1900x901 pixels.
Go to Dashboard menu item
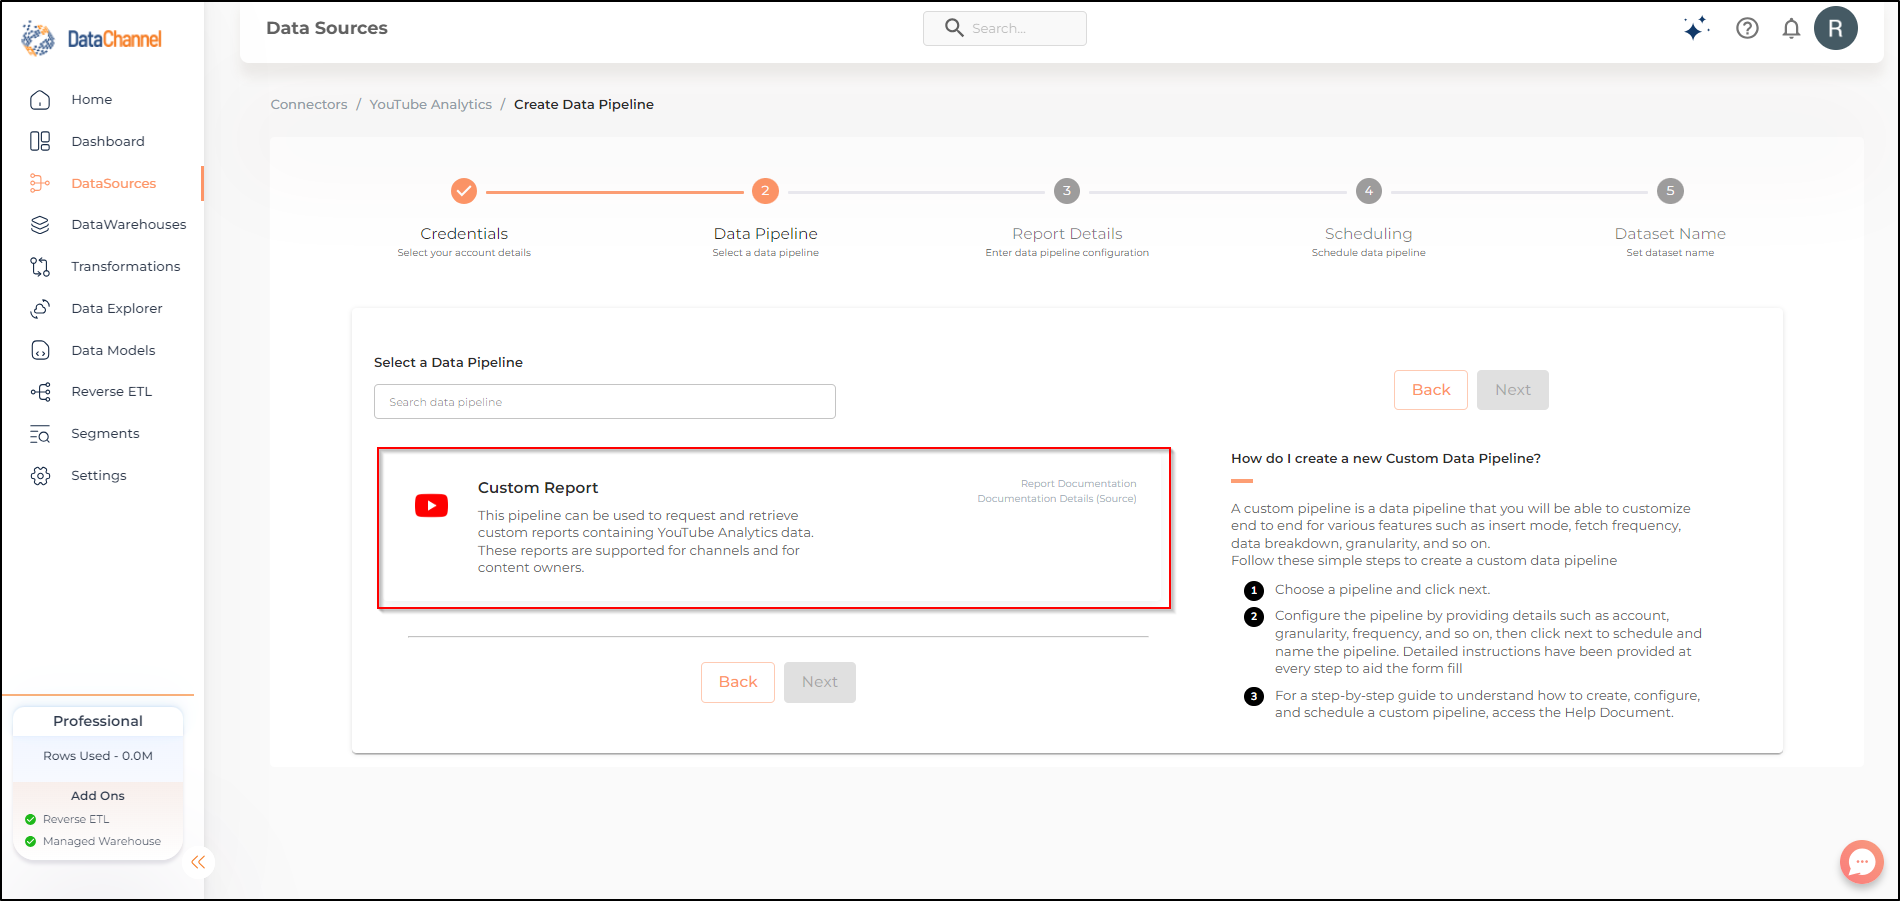pyautogui.click(x=108, y=141)
